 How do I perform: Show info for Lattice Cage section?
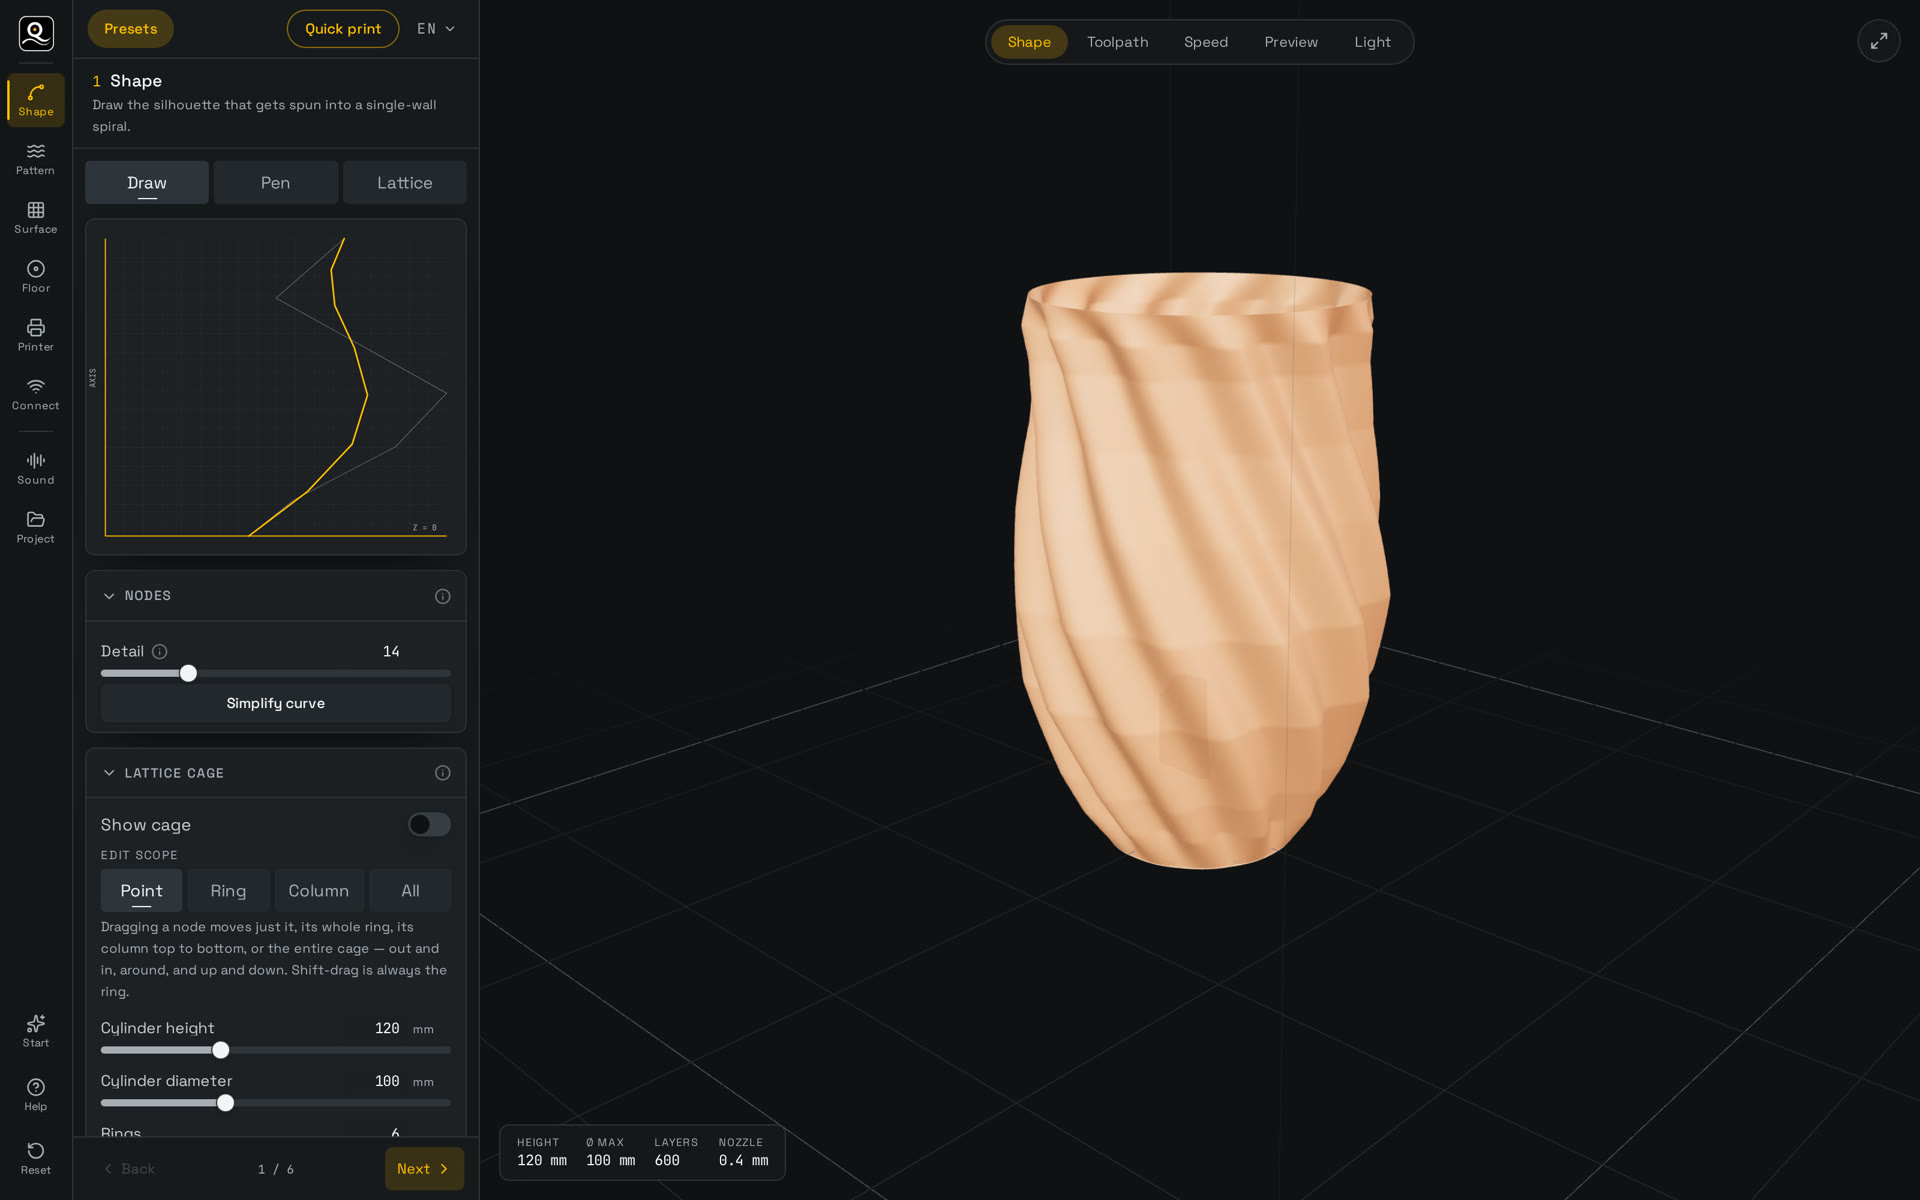[443, 773]
